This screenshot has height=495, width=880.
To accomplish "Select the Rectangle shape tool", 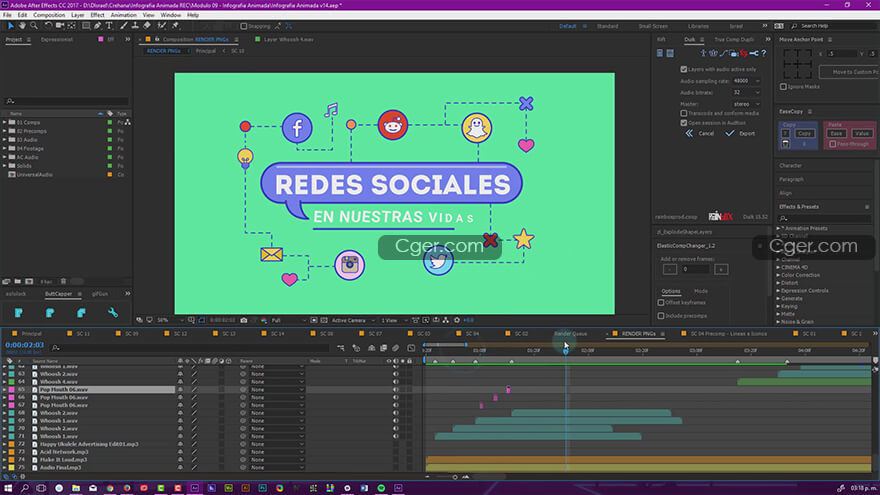I will [x=86, y=26].
